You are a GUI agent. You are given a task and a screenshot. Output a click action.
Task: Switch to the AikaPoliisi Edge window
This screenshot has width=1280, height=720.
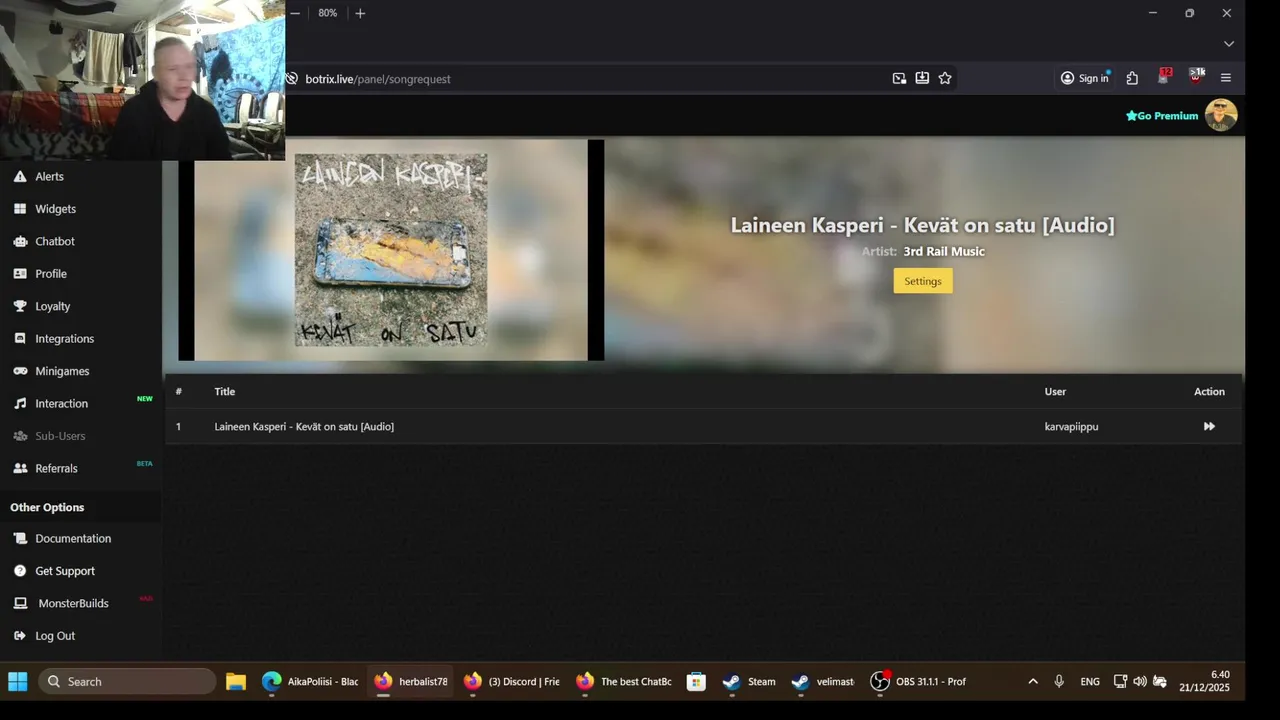(310, 682)
